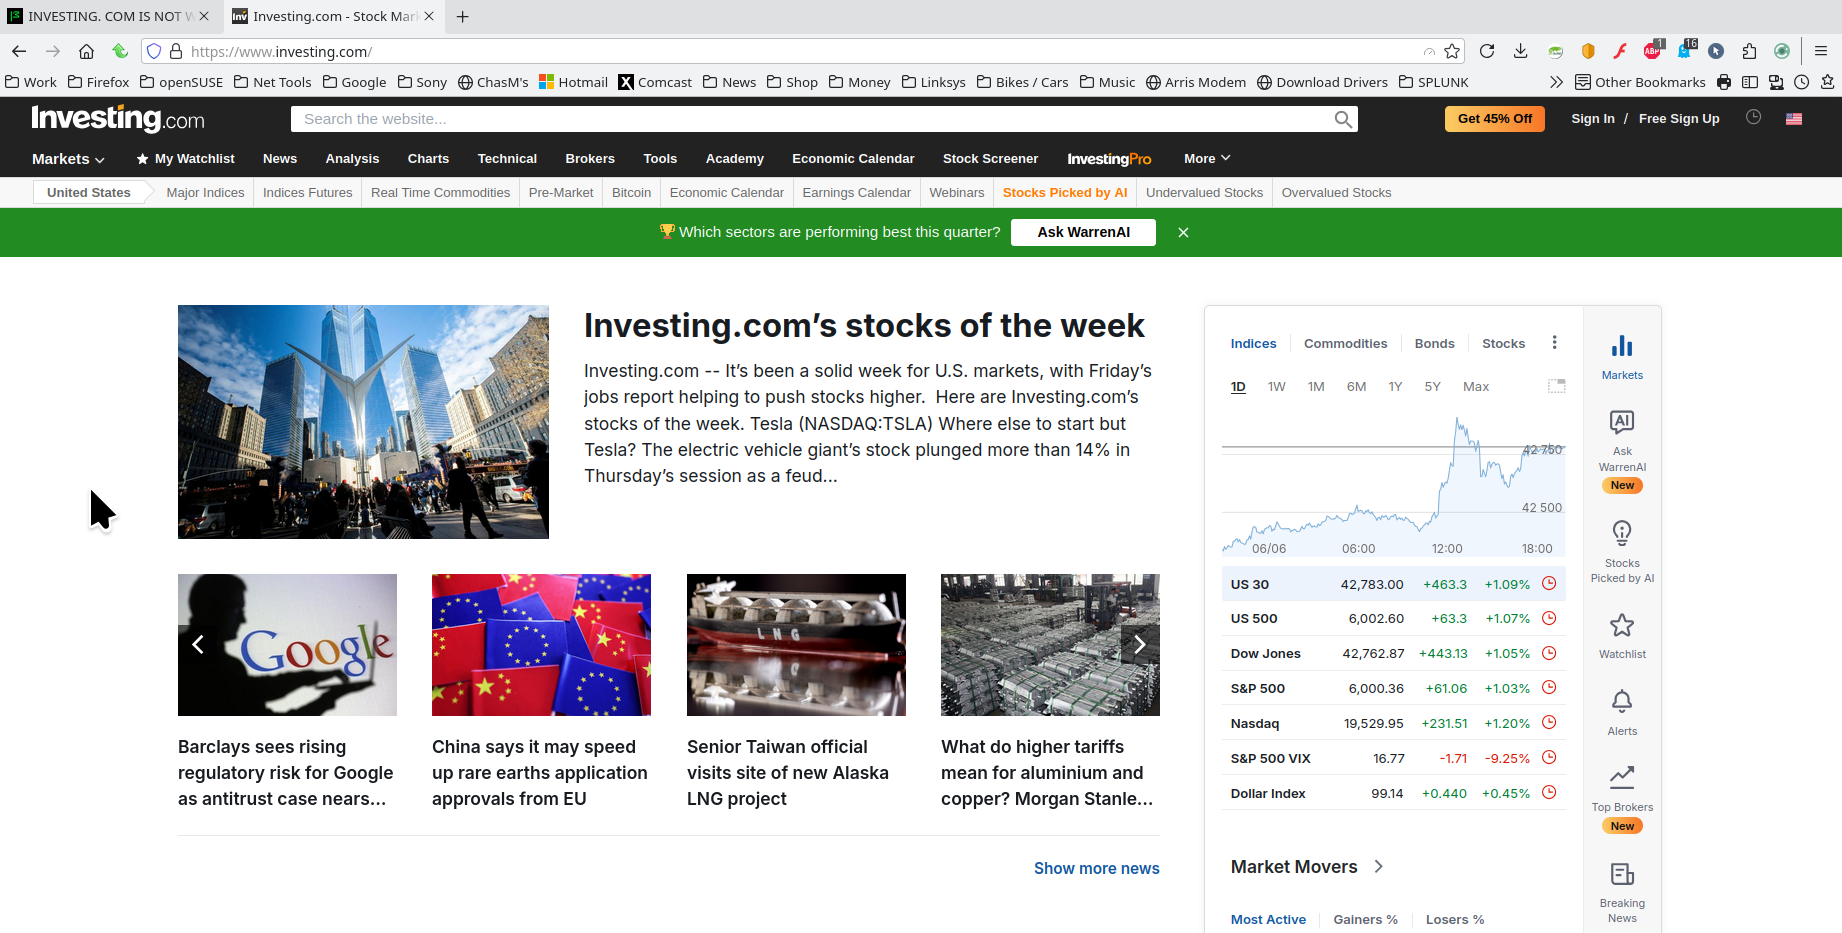The width and height of the screenshot is (1842, 933).
Task: Click the Get 45% Off button
Action: click(x=1494, y=118)
